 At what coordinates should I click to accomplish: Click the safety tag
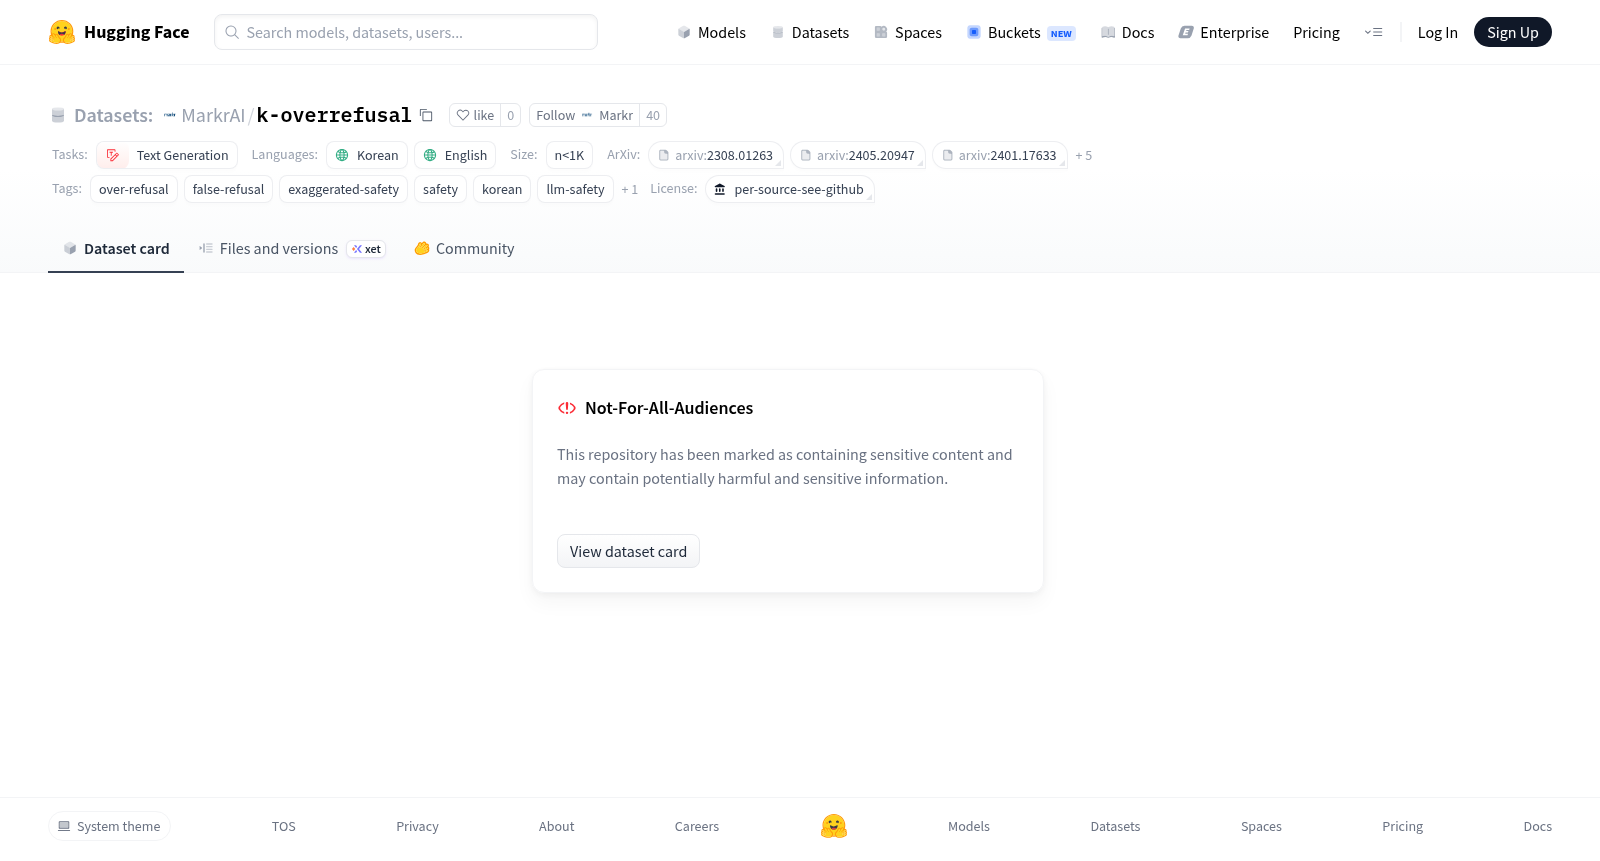tap(440, 189)
